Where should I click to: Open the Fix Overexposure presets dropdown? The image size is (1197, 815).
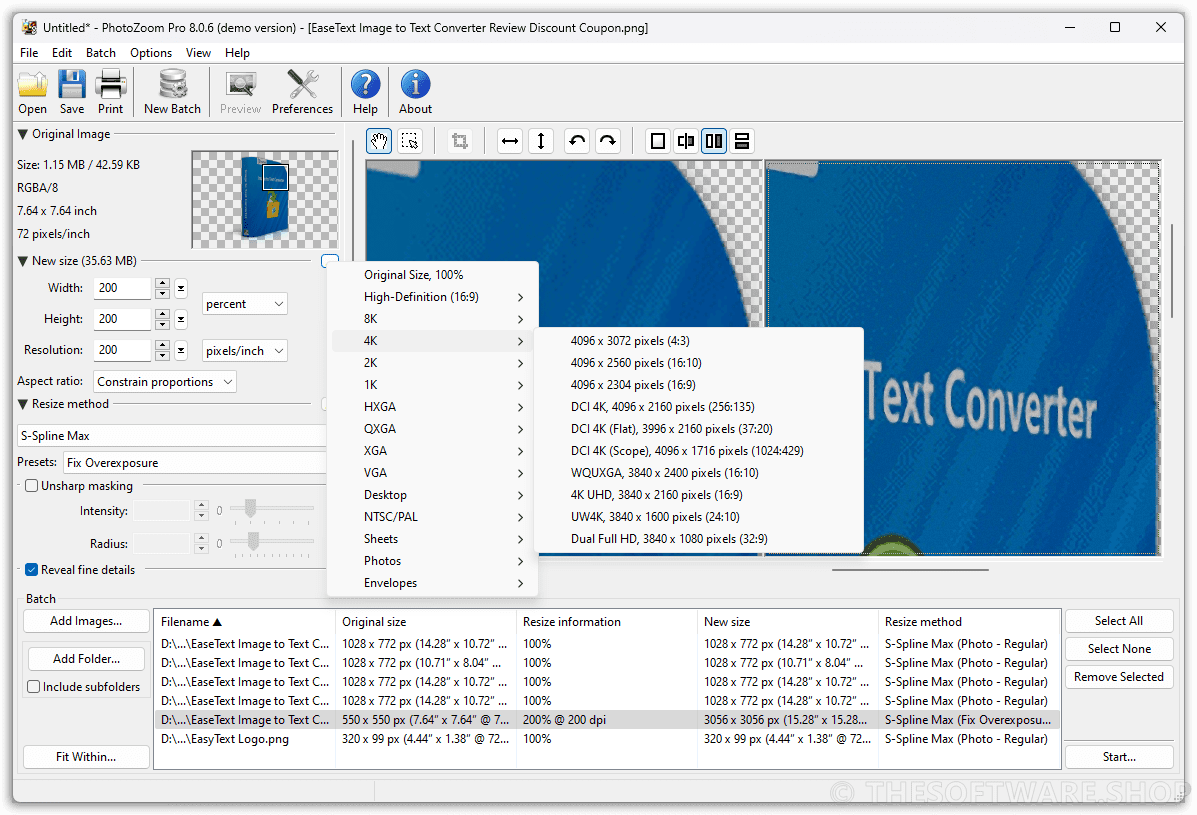click(195, 462)
